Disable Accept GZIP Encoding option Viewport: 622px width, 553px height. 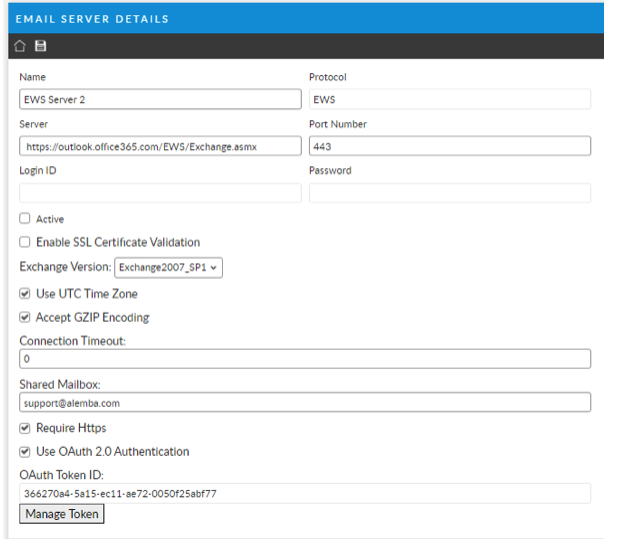25,318
